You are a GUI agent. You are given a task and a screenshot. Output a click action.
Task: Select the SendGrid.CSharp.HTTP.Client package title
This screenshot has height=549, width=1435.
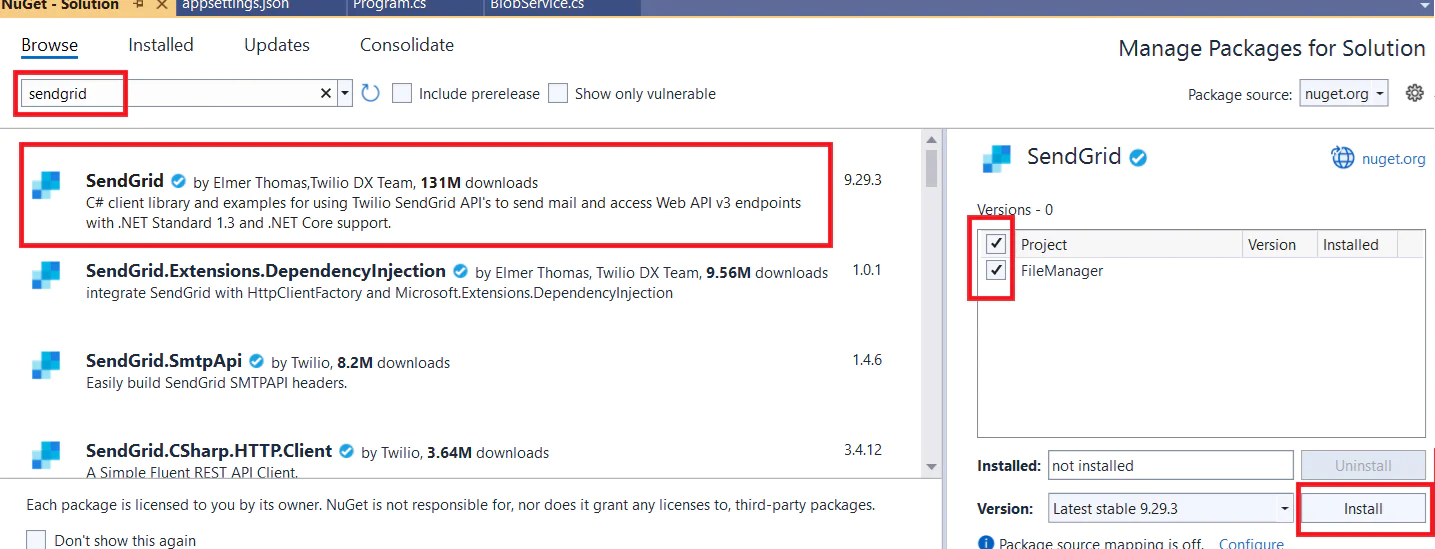[209, 451]
